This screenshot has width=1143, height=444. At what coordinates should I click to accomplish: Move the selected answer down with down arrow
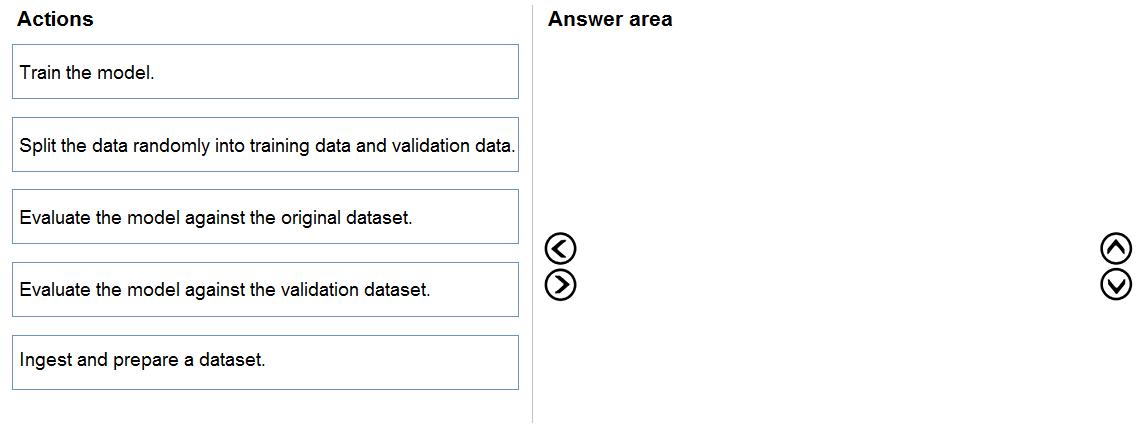point(1115,285)
